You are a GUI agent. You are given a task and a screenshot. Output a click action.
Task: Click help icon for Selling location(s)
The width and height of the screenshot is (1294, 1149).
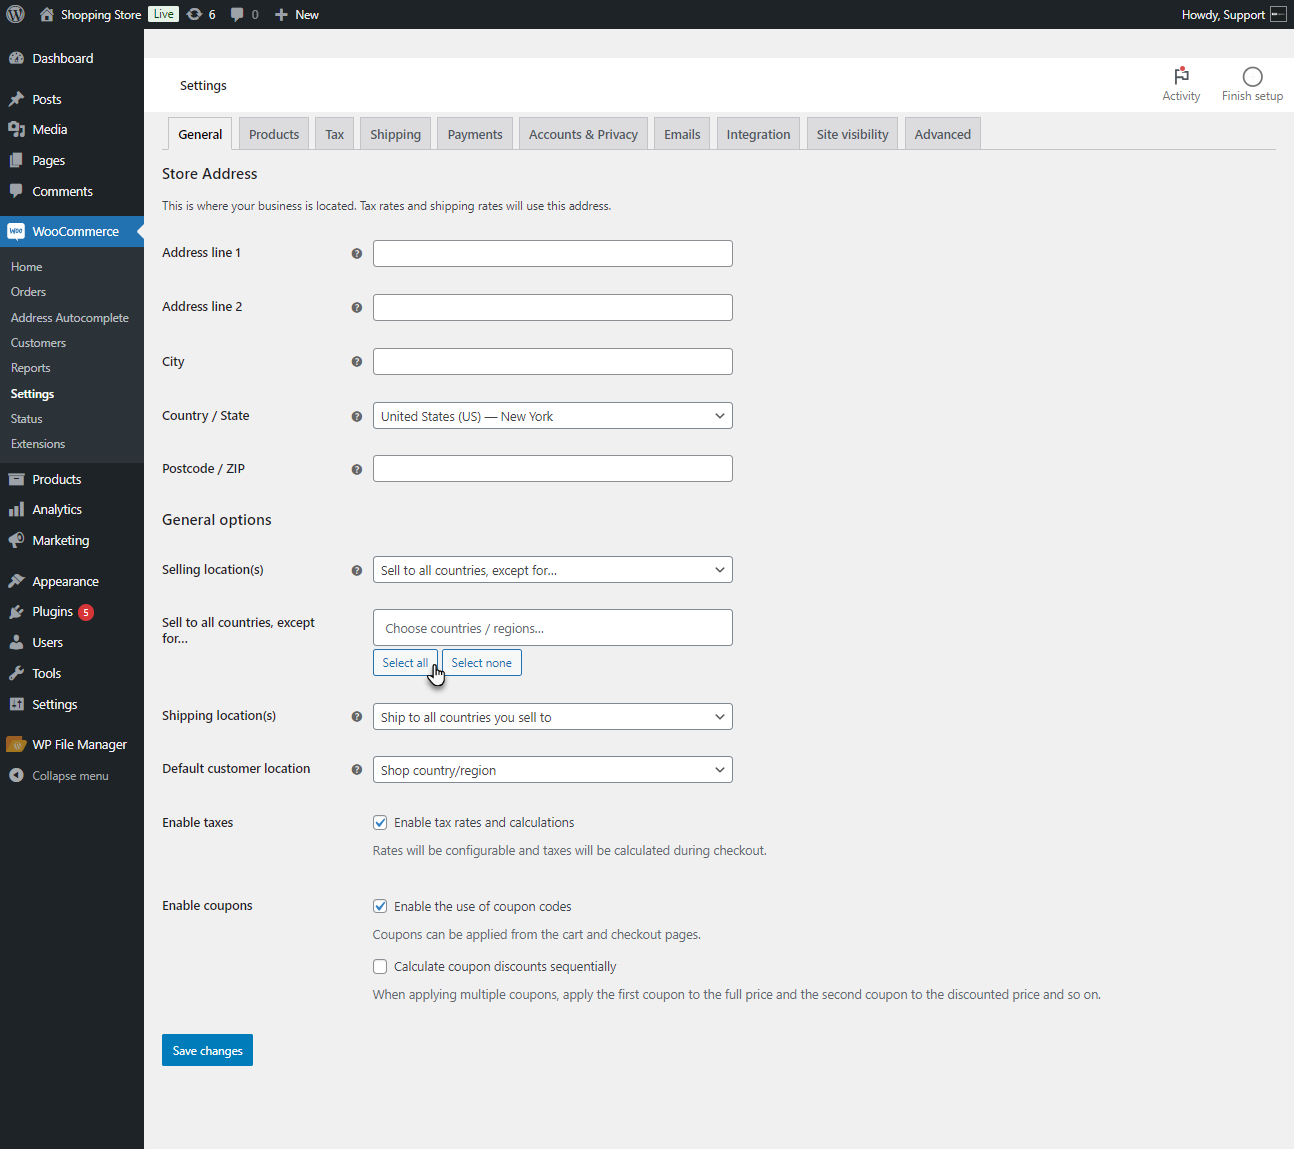click(x=356, y=571)
